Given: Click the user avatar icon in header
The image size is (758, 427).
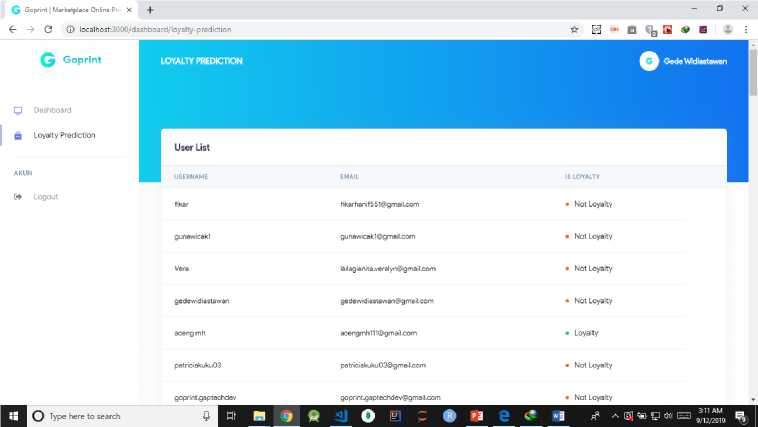Looking at the screenshot, I should (649, 62).
